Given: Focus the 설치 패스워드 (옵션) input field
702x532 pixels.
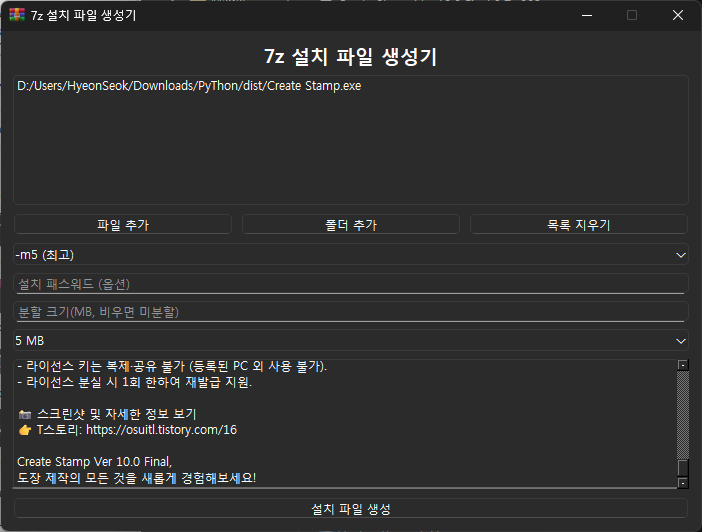Looking at the screenshot, I should coord(351,284).
